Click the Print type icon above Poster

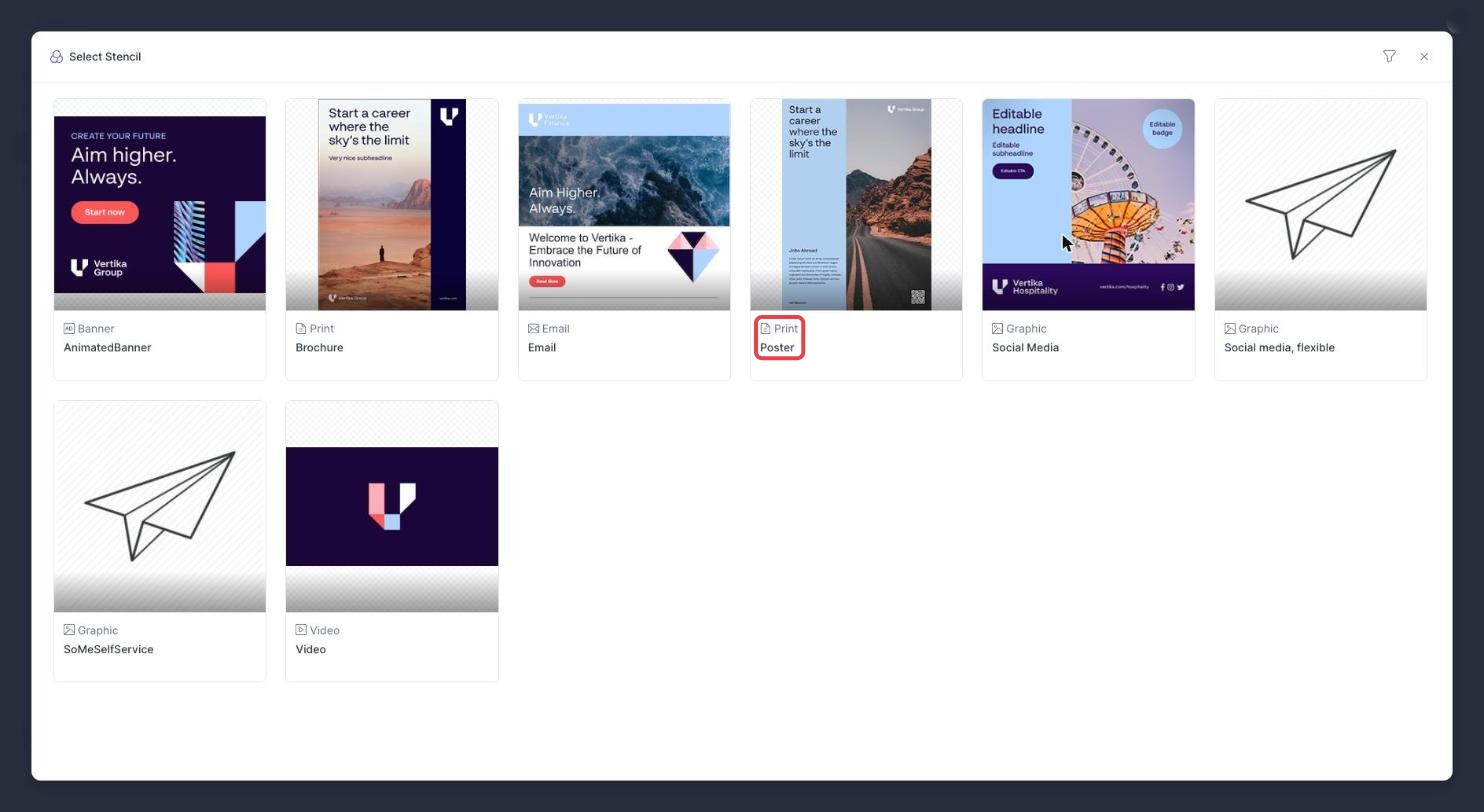(x=765, y=328)
